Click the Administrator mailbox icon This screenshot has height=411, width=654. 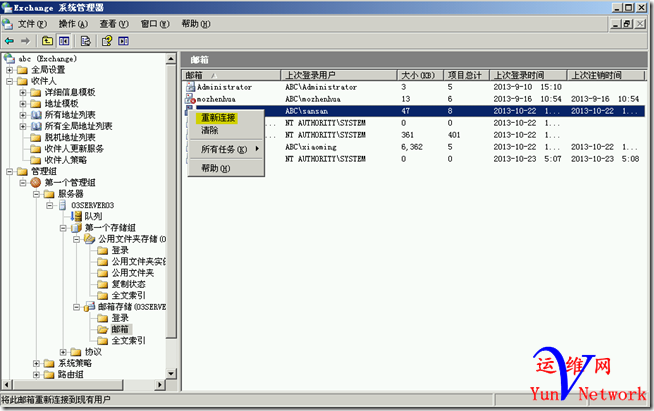click(x=191, y=87)
